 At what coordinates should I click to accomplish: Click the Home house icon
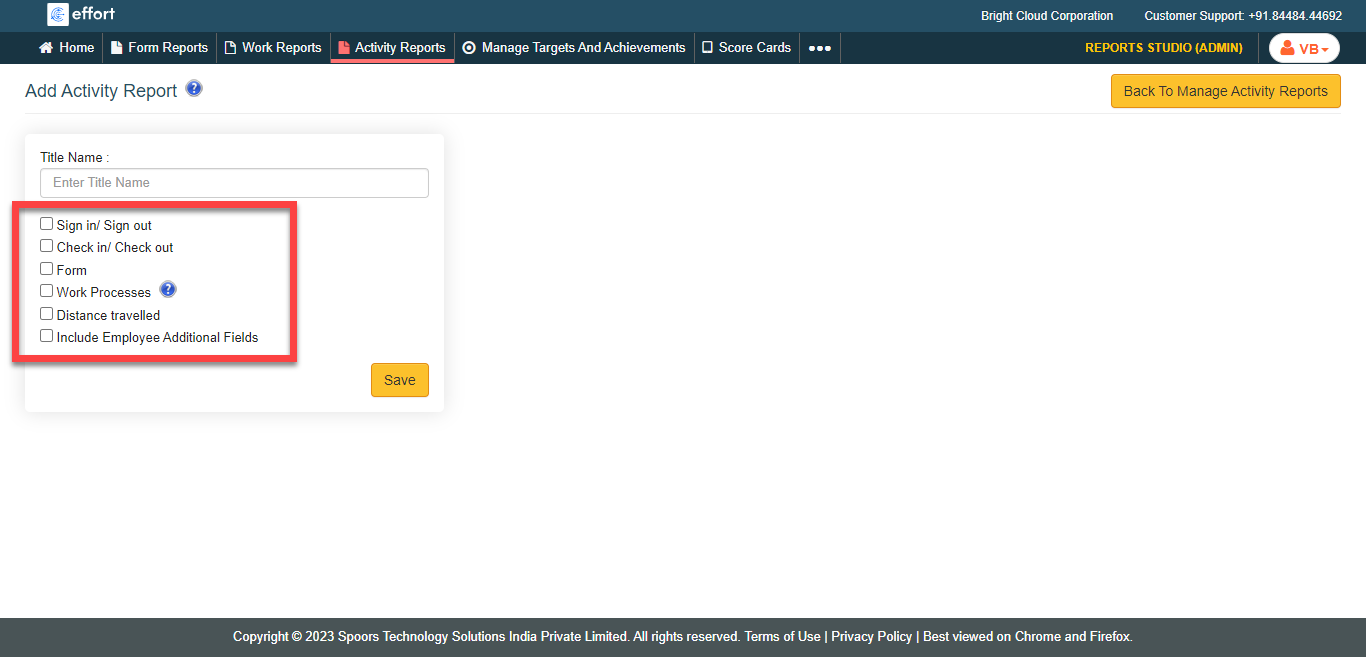click(x=46, y=47)
